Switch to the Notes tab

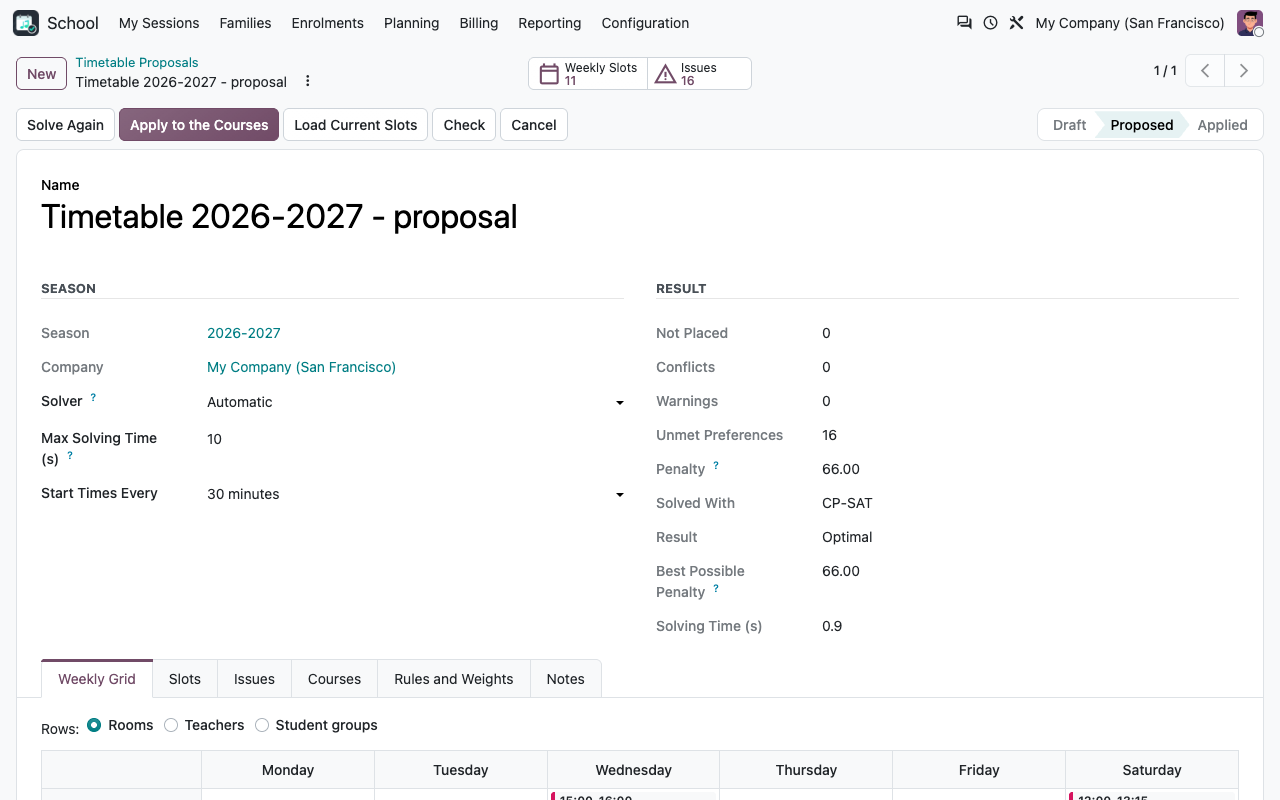tap(566, 679)
